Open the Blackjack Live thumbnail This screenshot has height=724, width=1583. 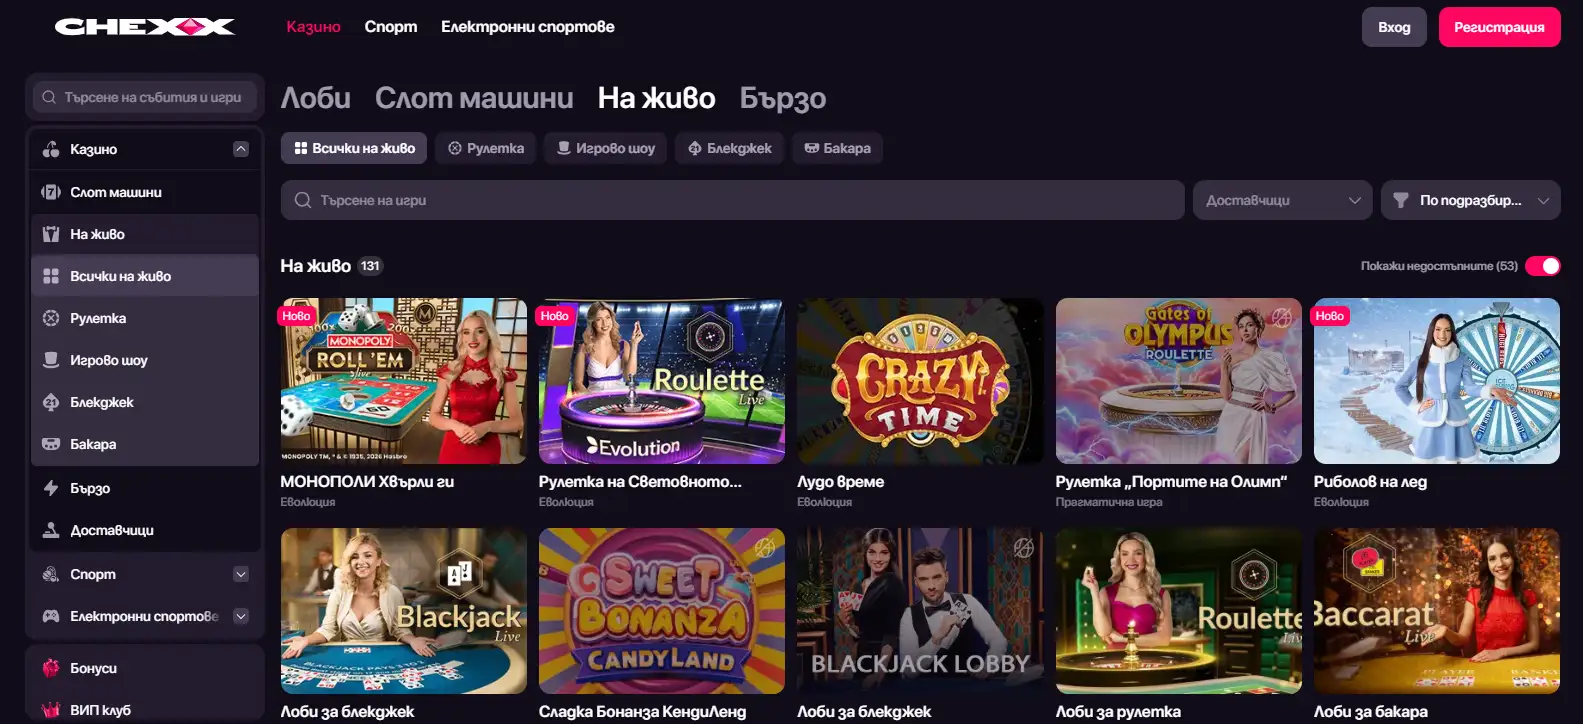(404, 611)
